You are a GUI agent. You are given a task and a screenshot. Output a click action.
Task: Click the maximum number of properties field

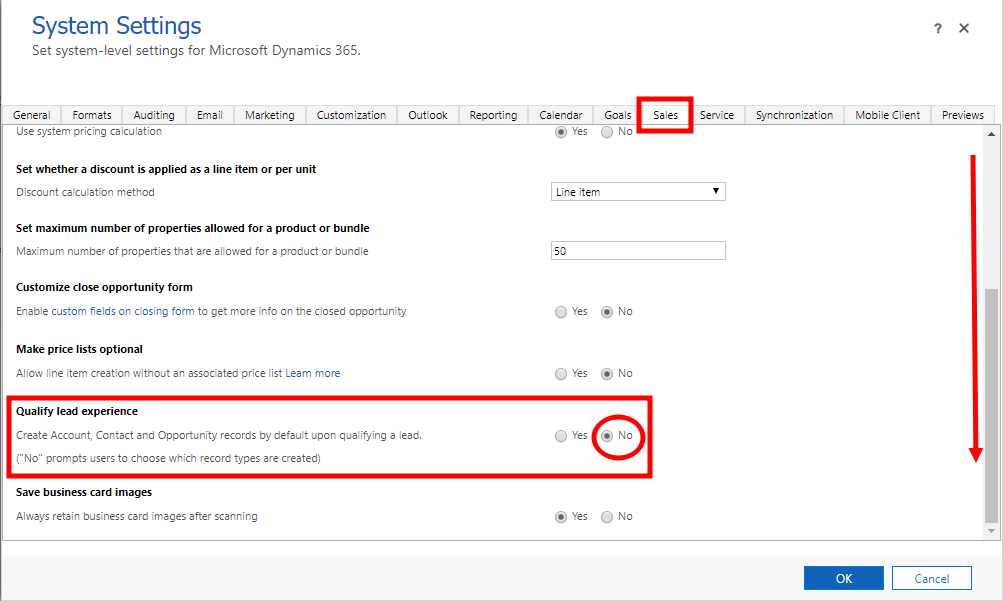click(x=638, y=251)
